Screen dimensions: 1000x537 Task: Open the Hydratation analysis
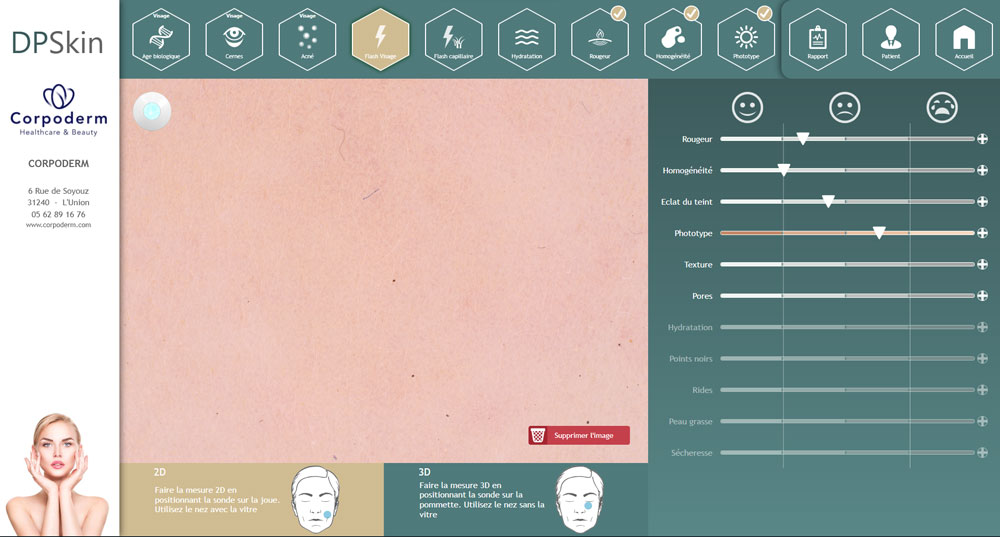[x=527, y=38]
